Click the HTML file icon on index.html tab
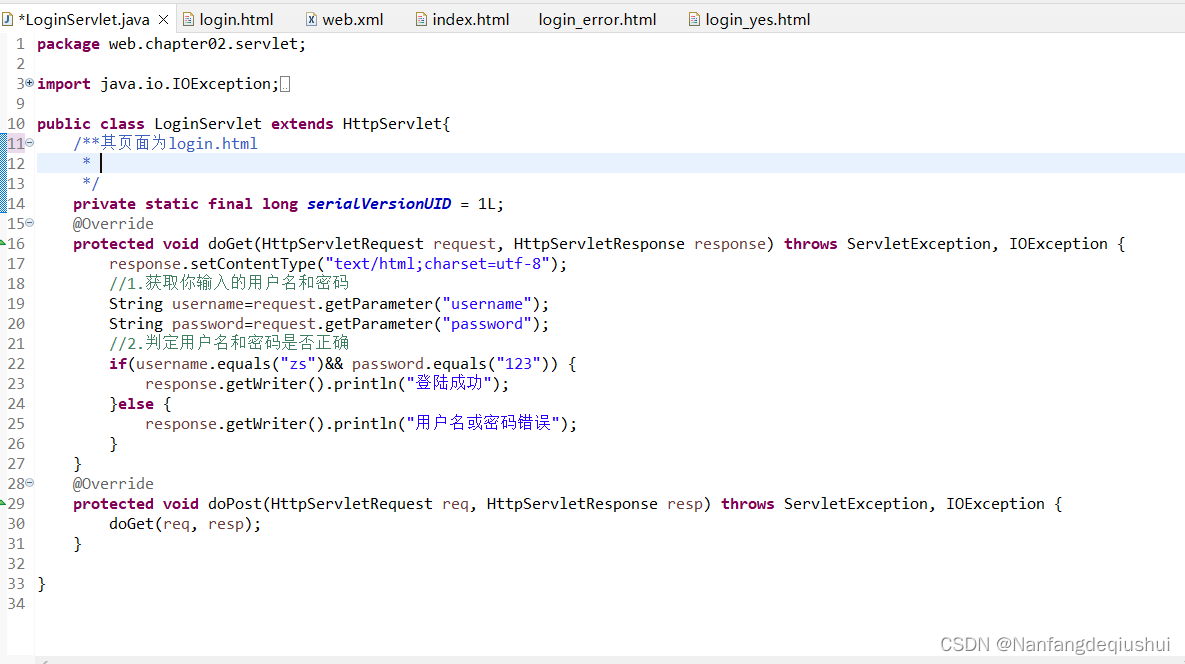The image size is (1185, 664). 419,18
